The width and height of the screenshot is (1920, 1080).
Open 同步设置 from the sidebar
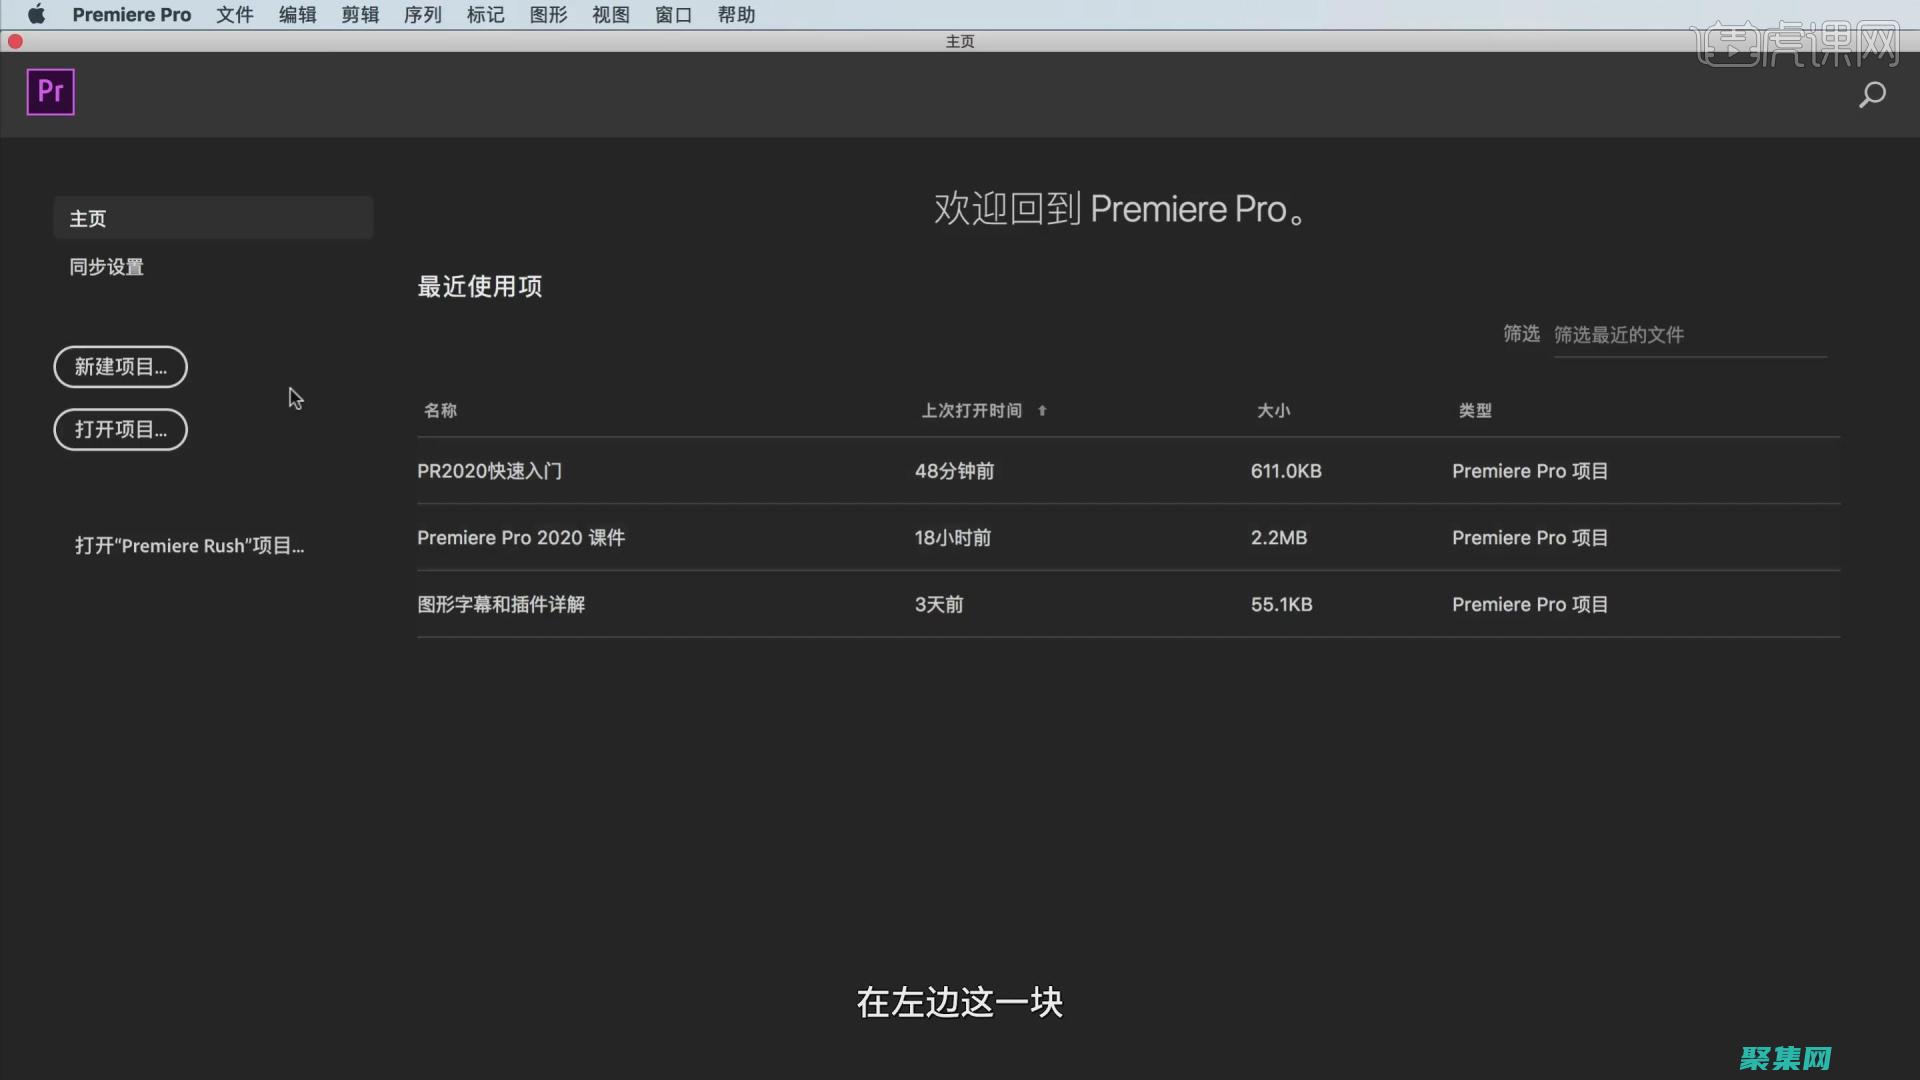(x=105, y=267)
